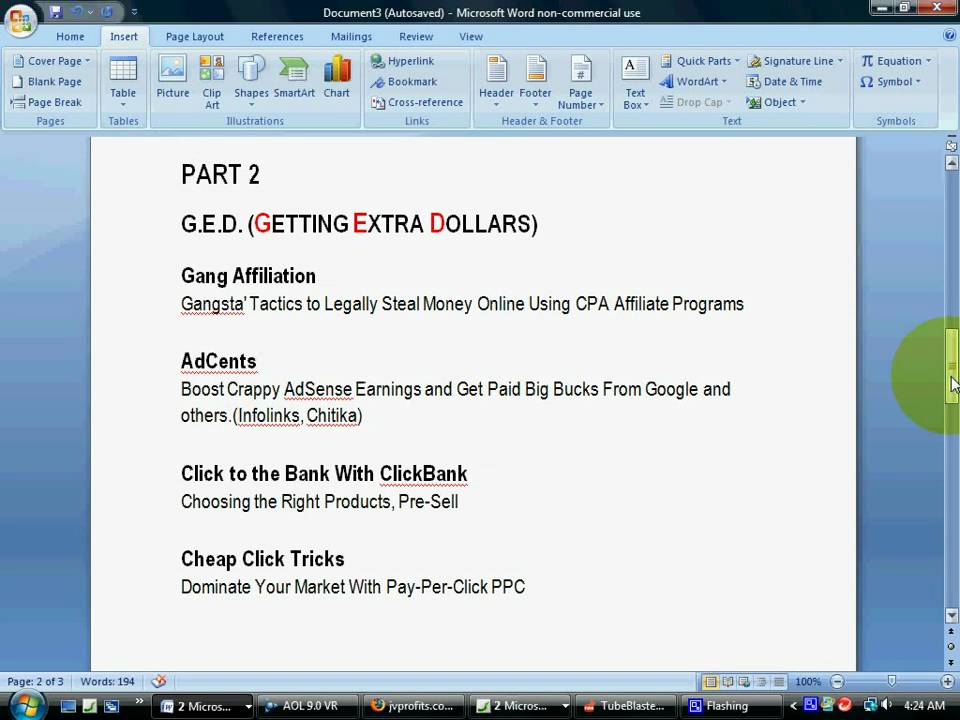The image size is (960, 720).
Task: Go to previous page browse button
Action: [951, 632]
